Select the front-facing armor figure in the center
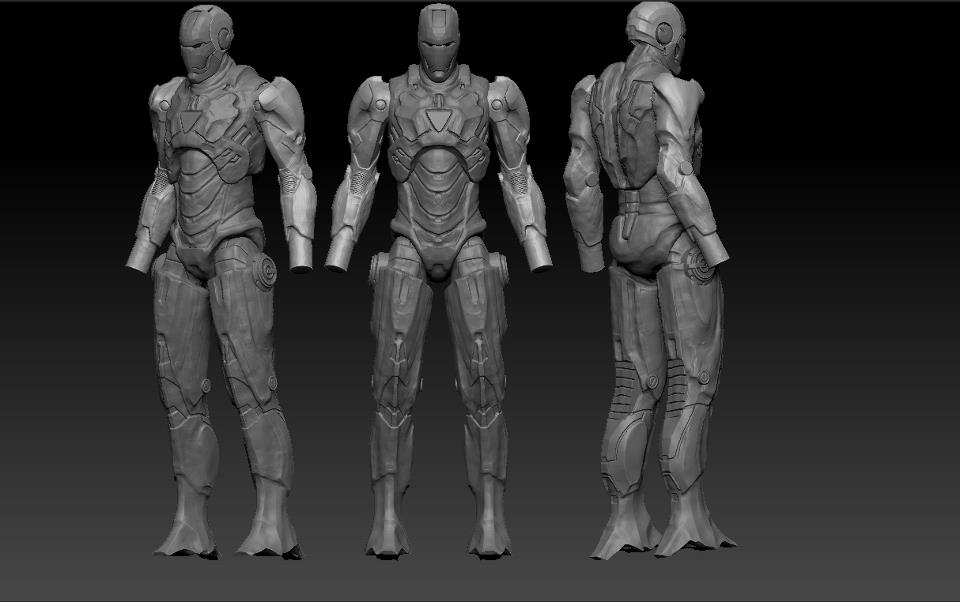Image resolution: width=960 pixels, height=602 pixels. (438, 280)
